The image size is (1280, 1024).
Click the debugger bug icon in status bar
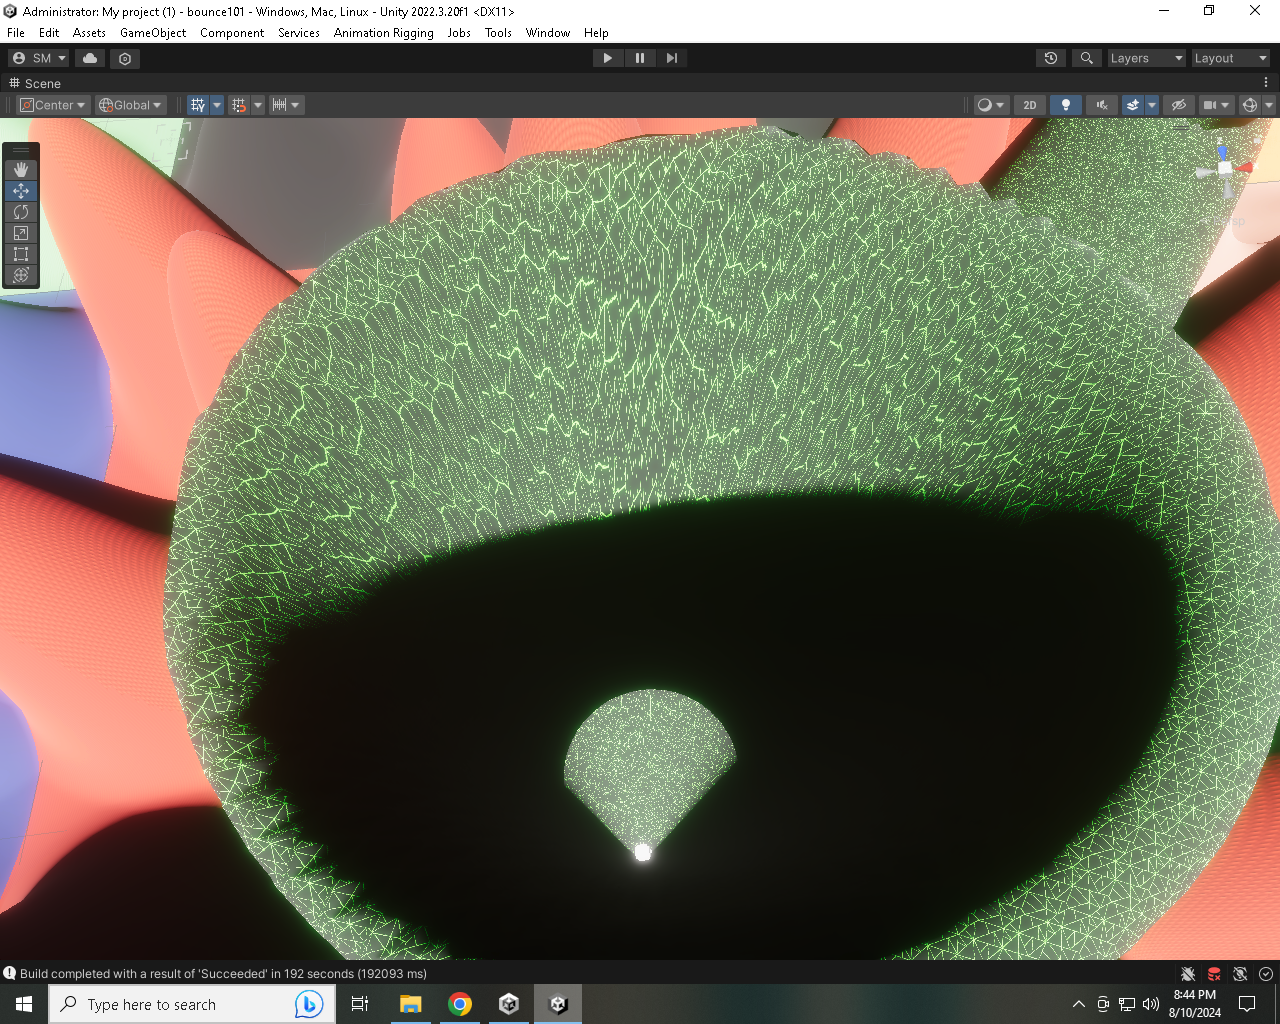(1187, 973)
